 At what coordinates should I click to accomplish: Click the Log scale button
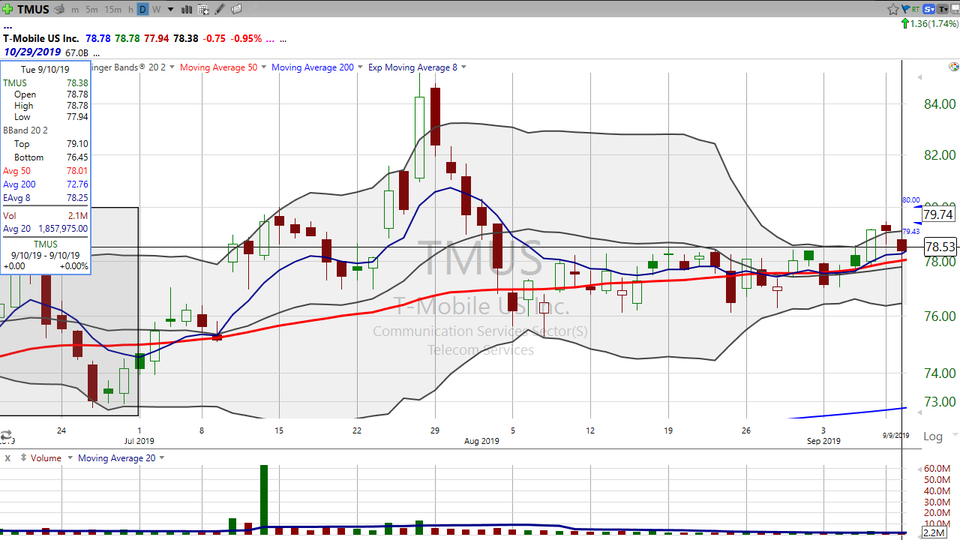932,436
